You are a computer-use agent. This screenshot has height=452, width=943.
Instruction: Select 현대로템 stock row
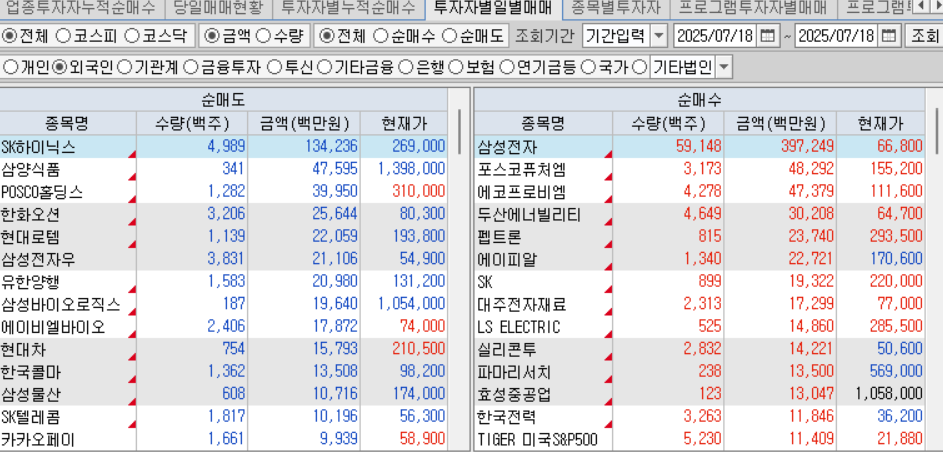pyautogui.click(x=224, y=237)
